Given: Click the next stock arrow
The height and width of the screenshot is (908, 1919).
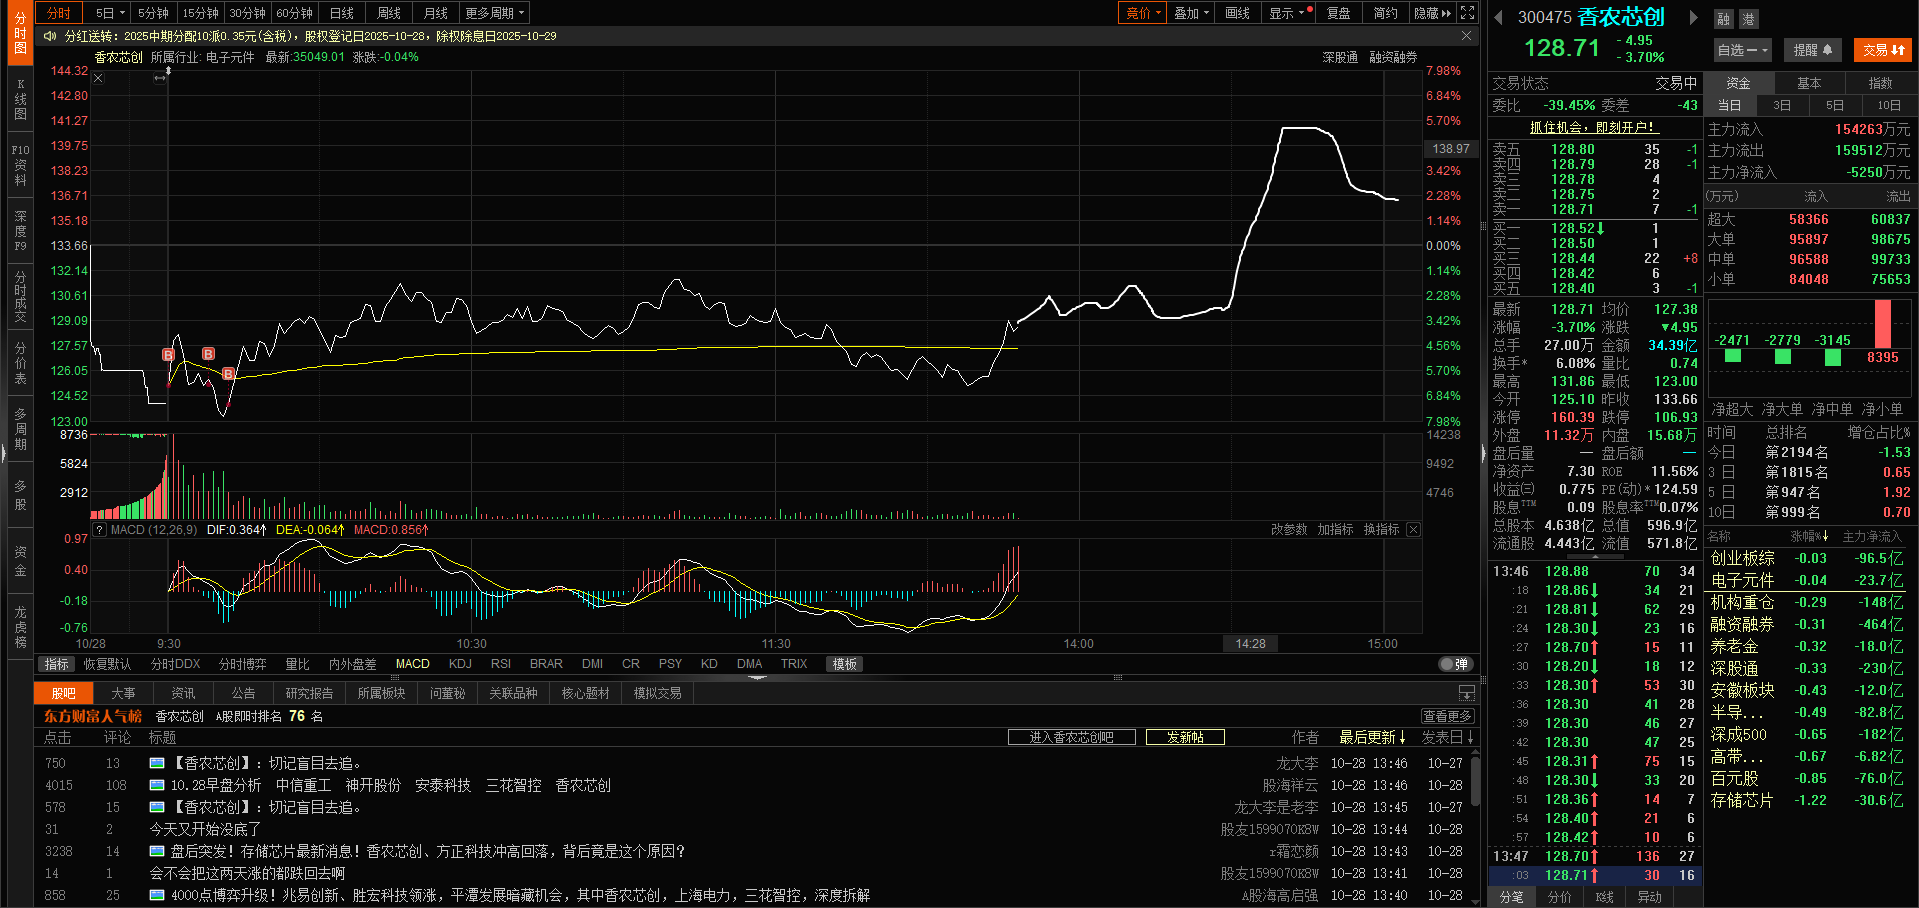Looking at the screenshot, I should (x=1693, y=17).
